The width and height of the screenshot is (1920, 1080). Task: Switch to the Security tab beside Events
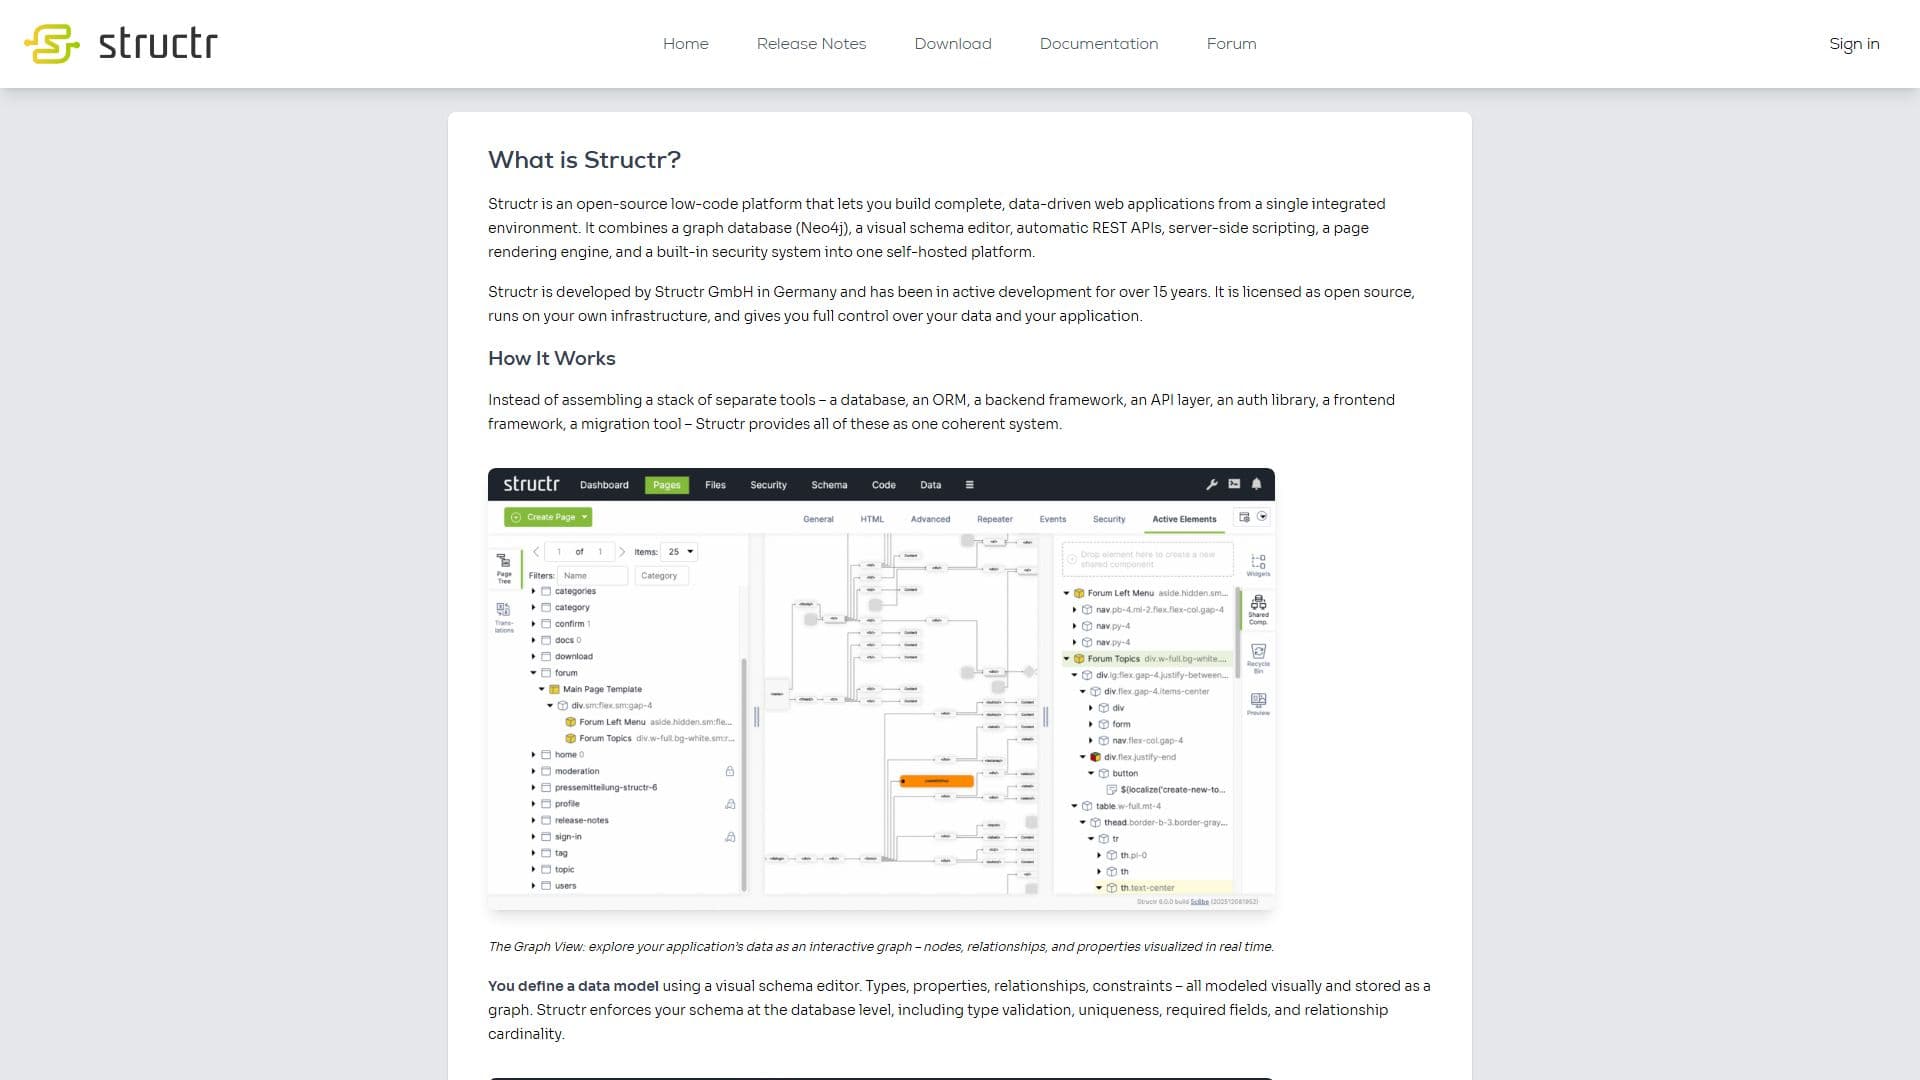(1108, 519)
